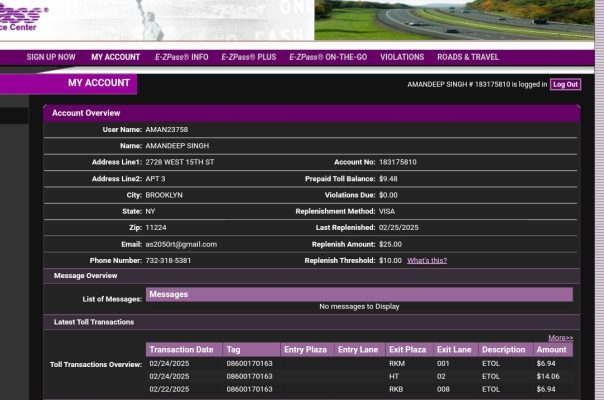Click the Amount column header
The height and width of the screenshot is (400, 604).
tap(551, 350)
